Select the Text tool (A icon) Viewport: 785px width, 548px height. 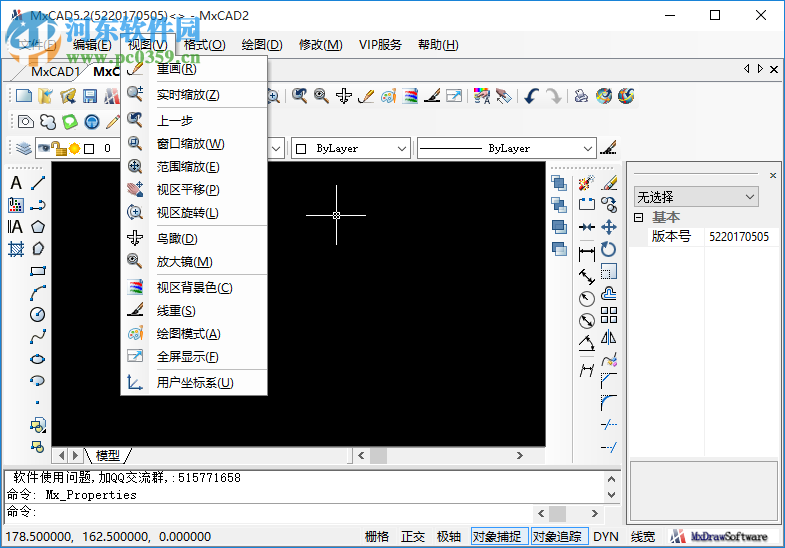click(16, 183)
